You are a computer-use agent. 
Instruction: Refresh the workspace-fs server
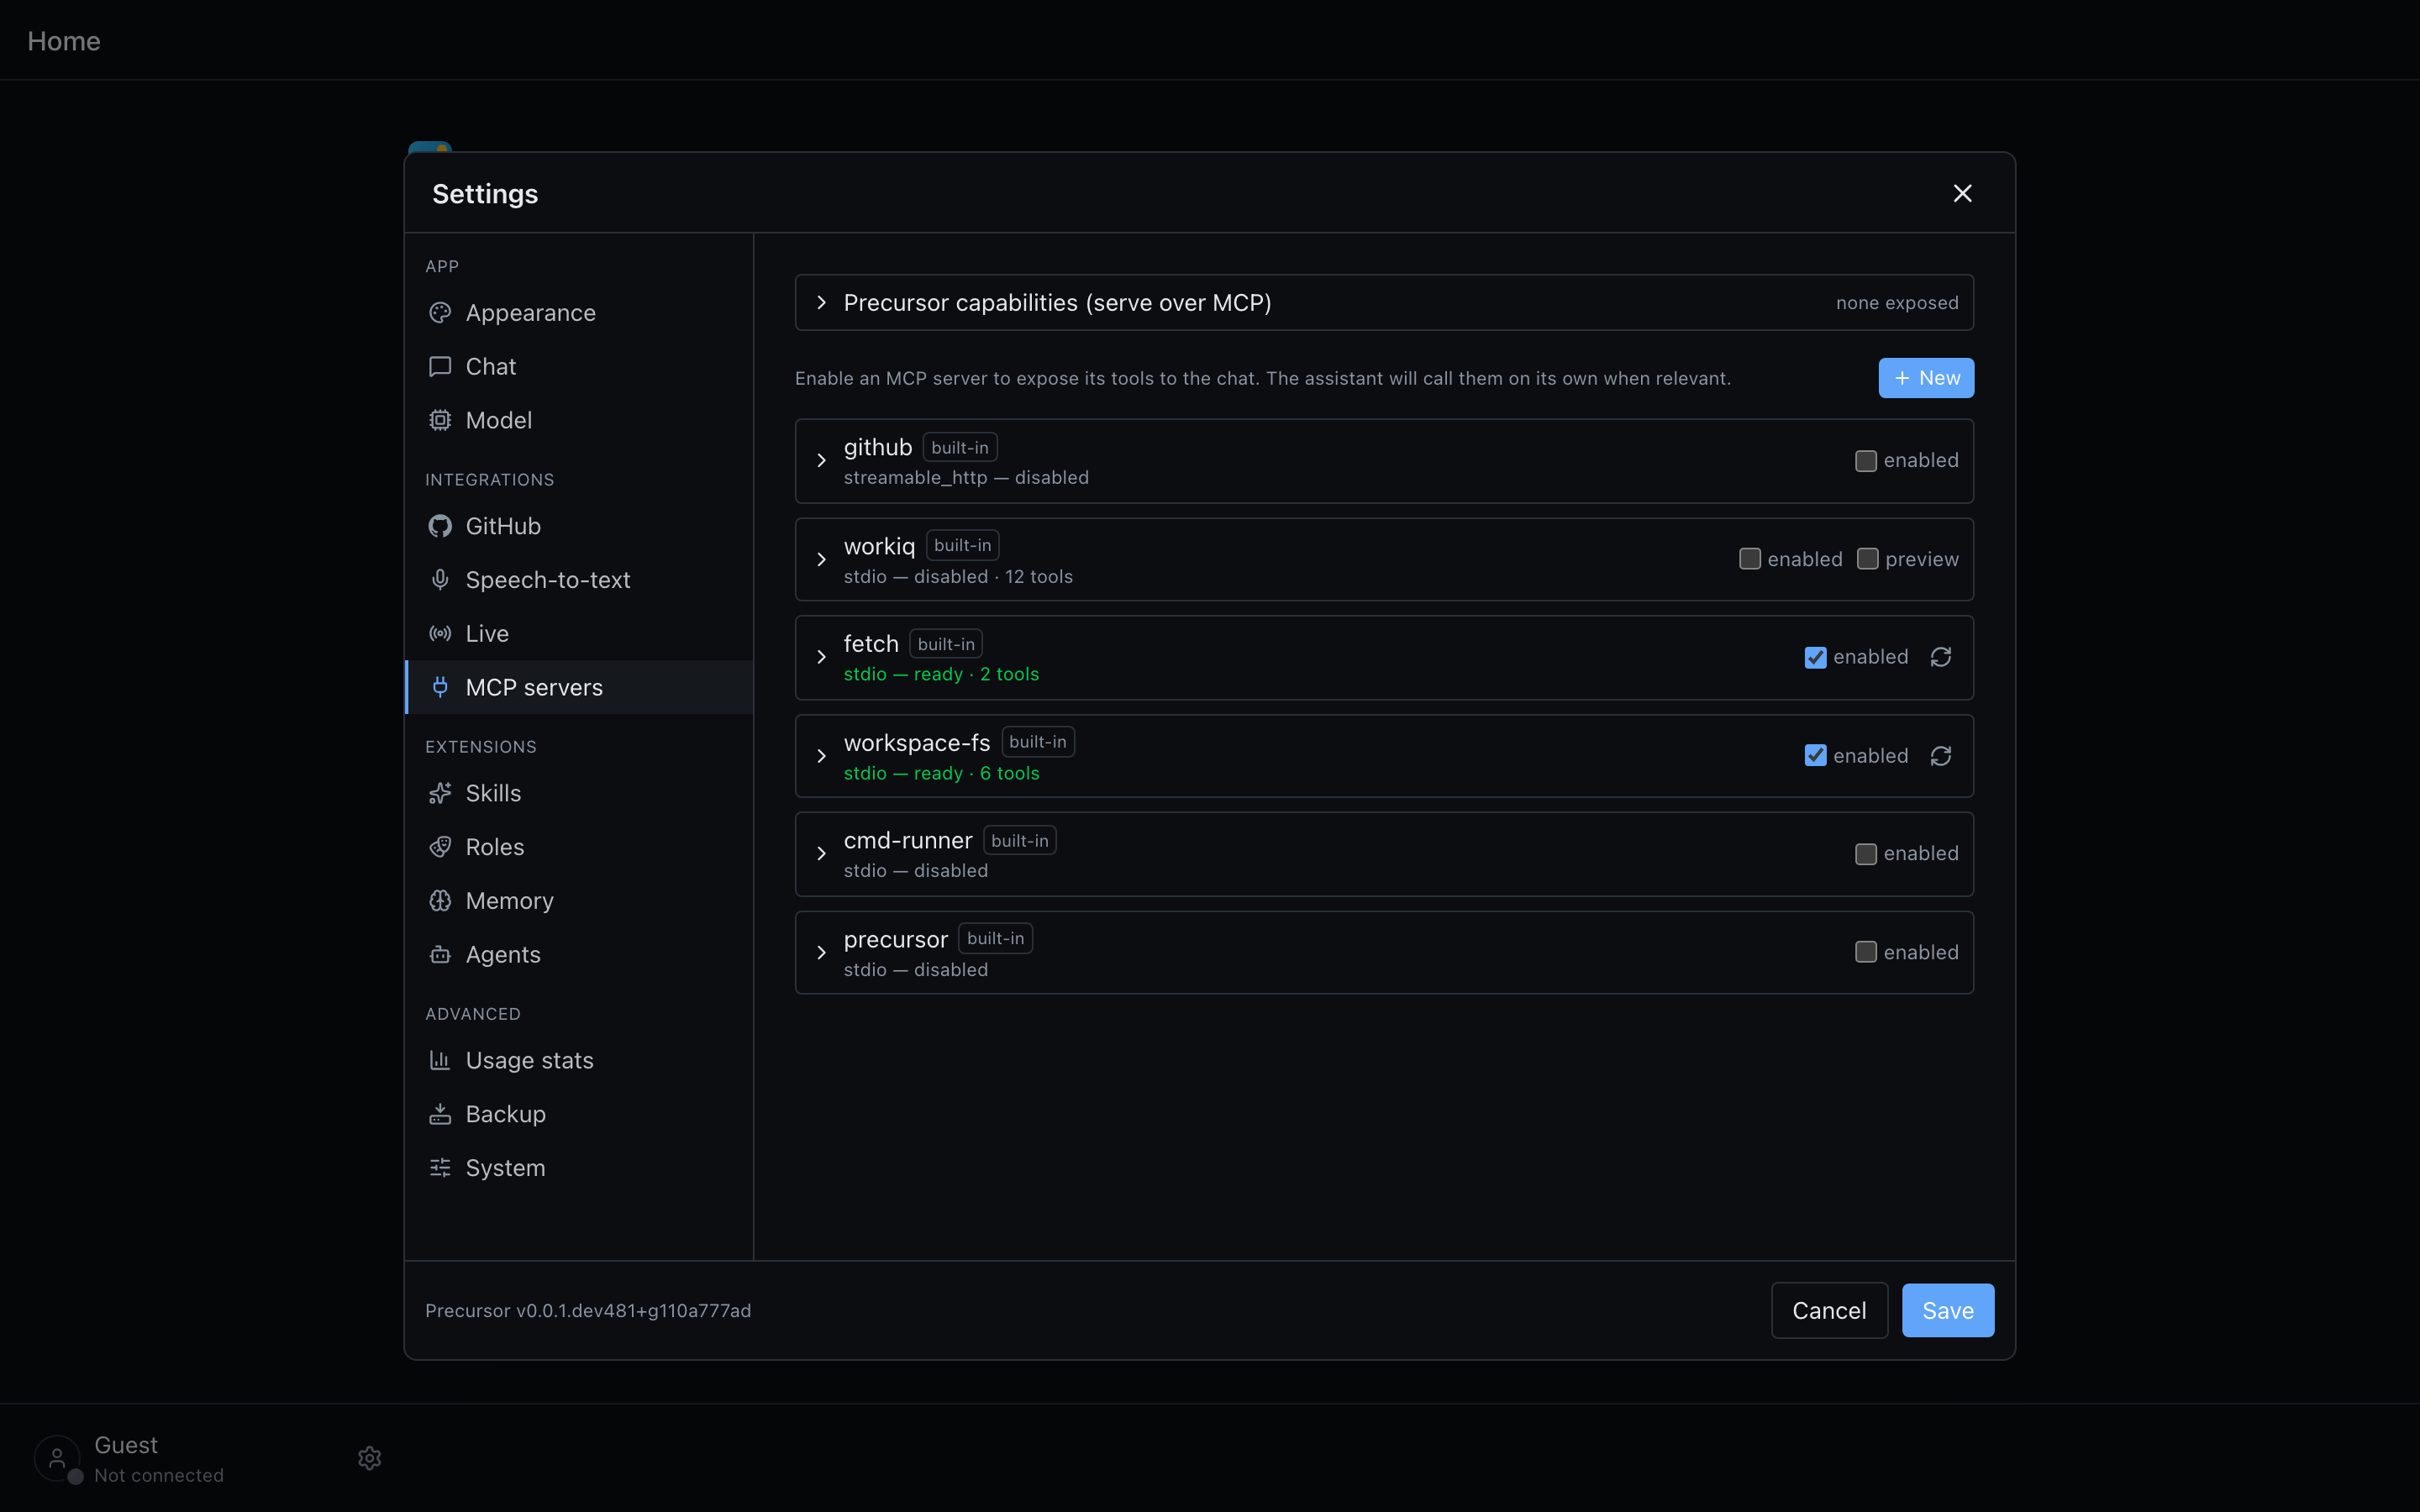(1941, 756)
